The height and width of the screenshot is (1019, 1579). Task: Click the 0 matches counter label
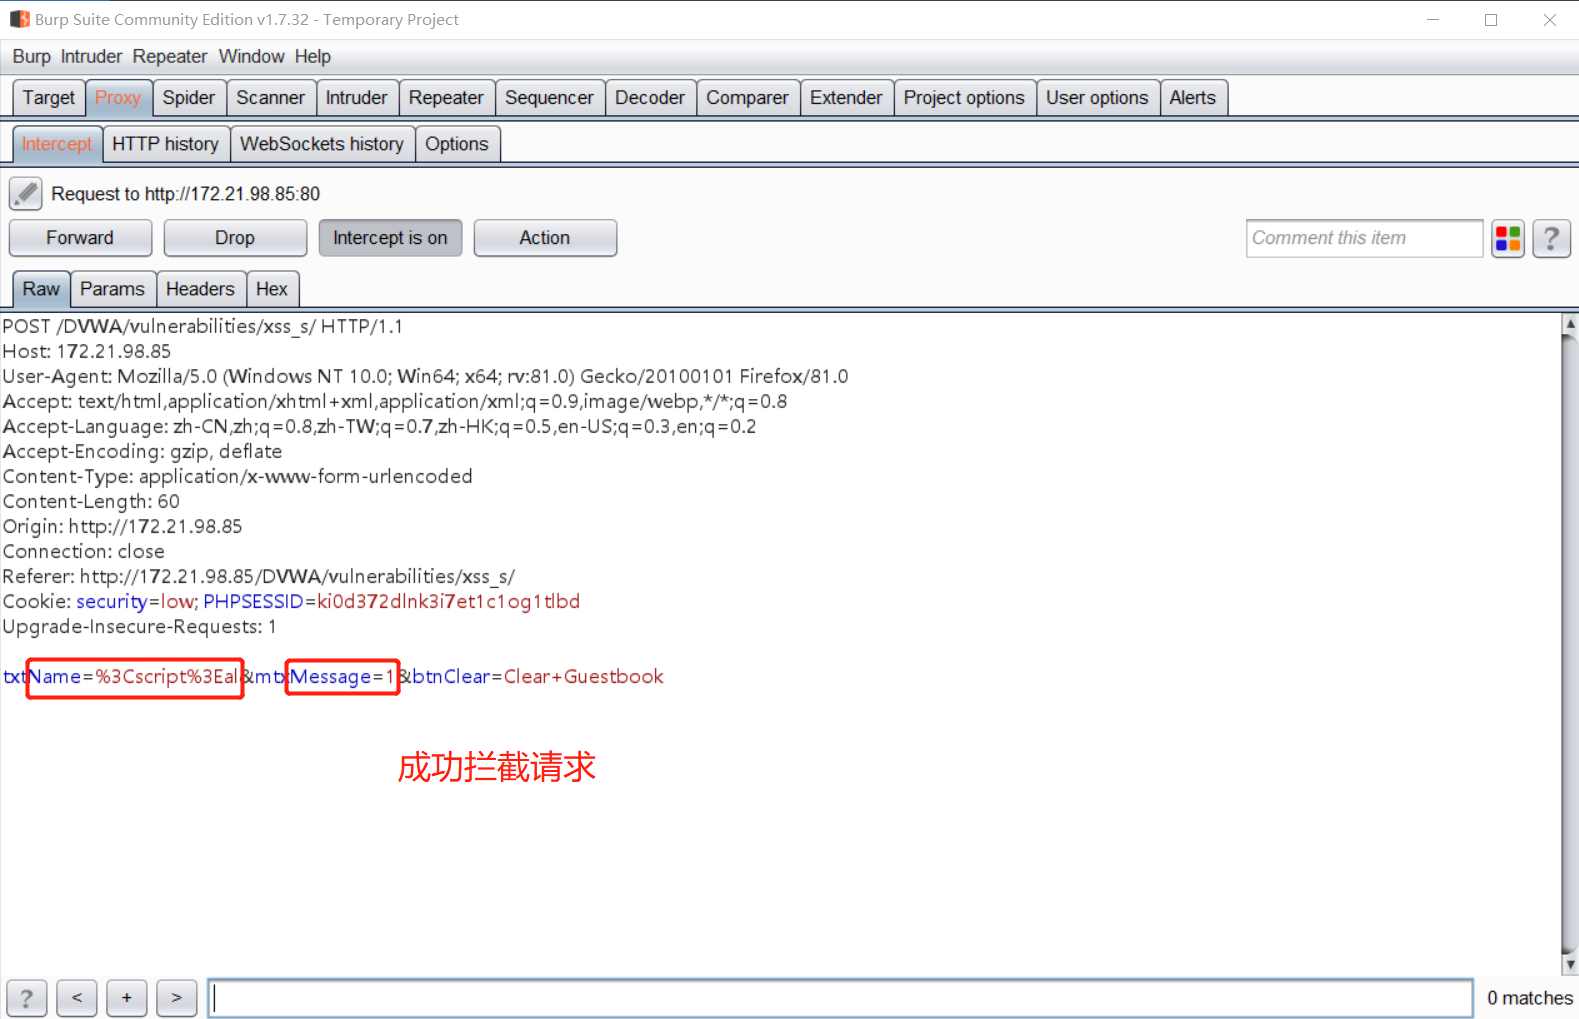[x=1530, y=998]
